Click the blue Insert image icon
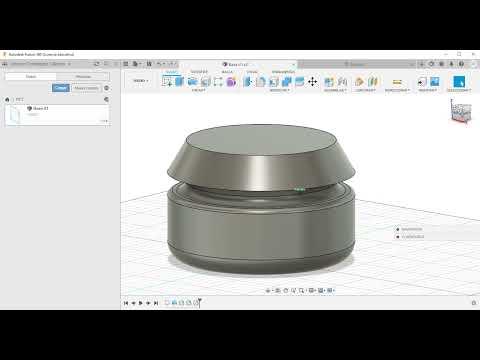 coord(435,81)
